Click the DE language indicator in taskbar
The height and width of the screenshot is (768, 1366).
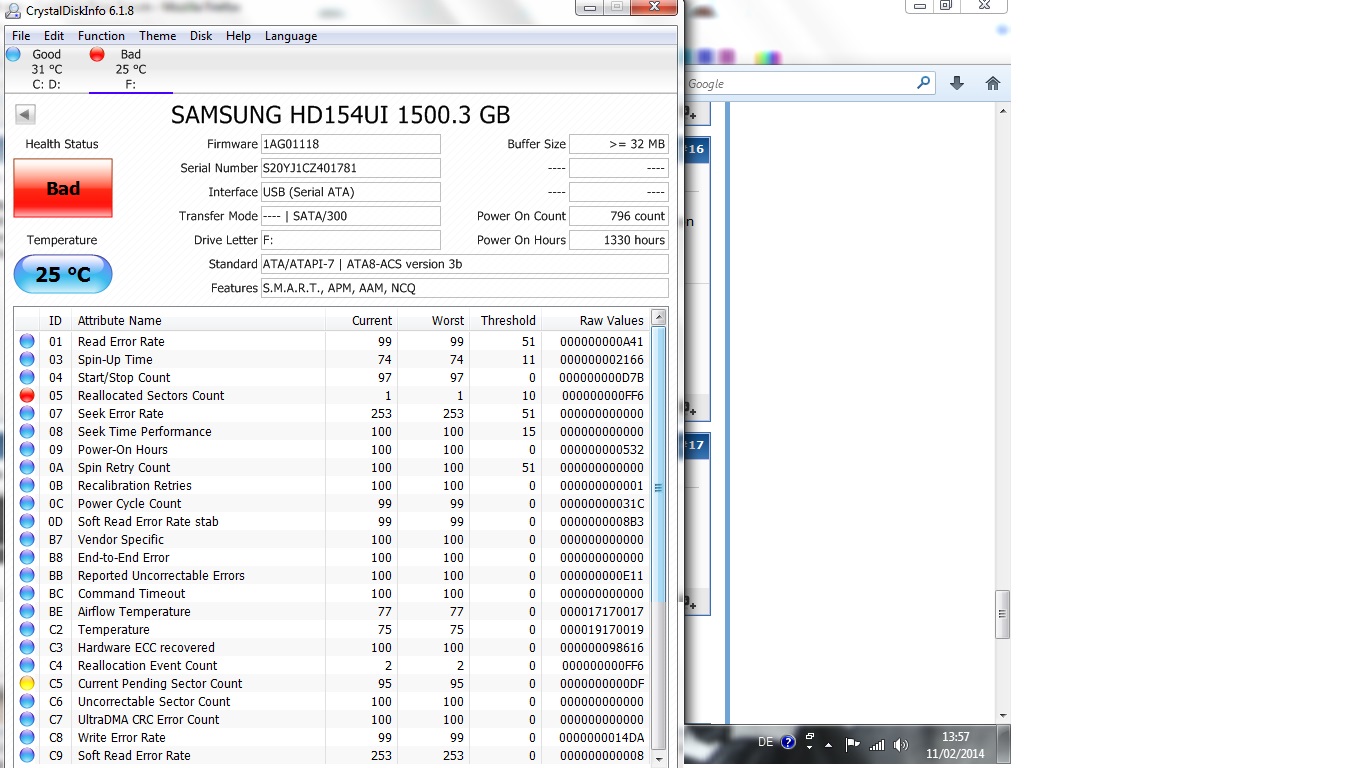coord(765,743)
